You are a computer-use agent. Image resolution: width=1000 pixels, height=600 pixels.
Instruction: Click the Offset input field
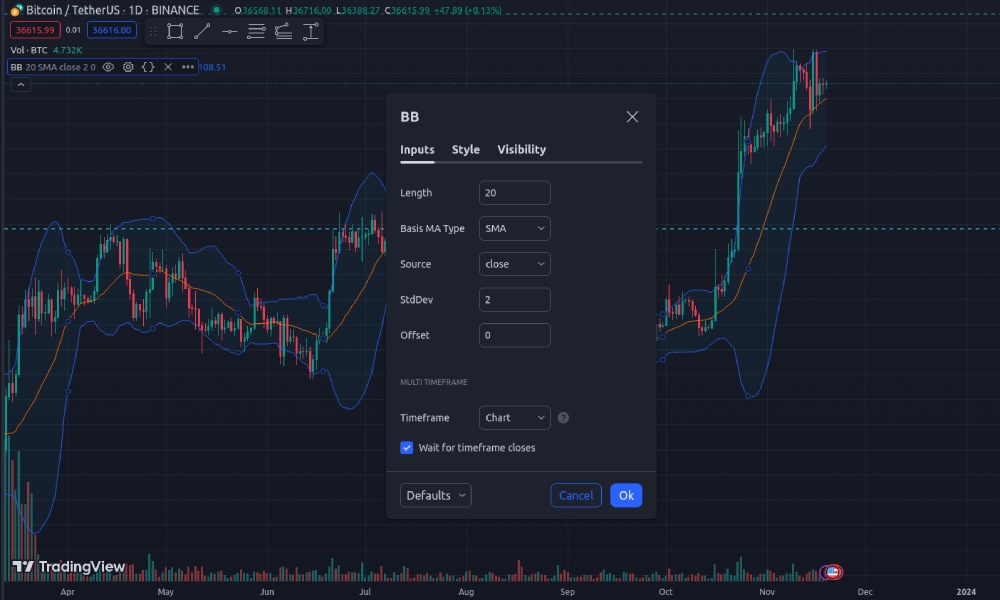tap(515, 335)
